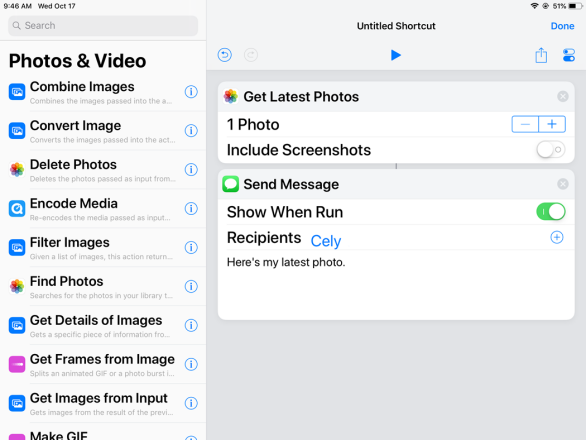Screen dimensions: 586x440
Task: Add the Convert Image action
Action: [92, 131]
